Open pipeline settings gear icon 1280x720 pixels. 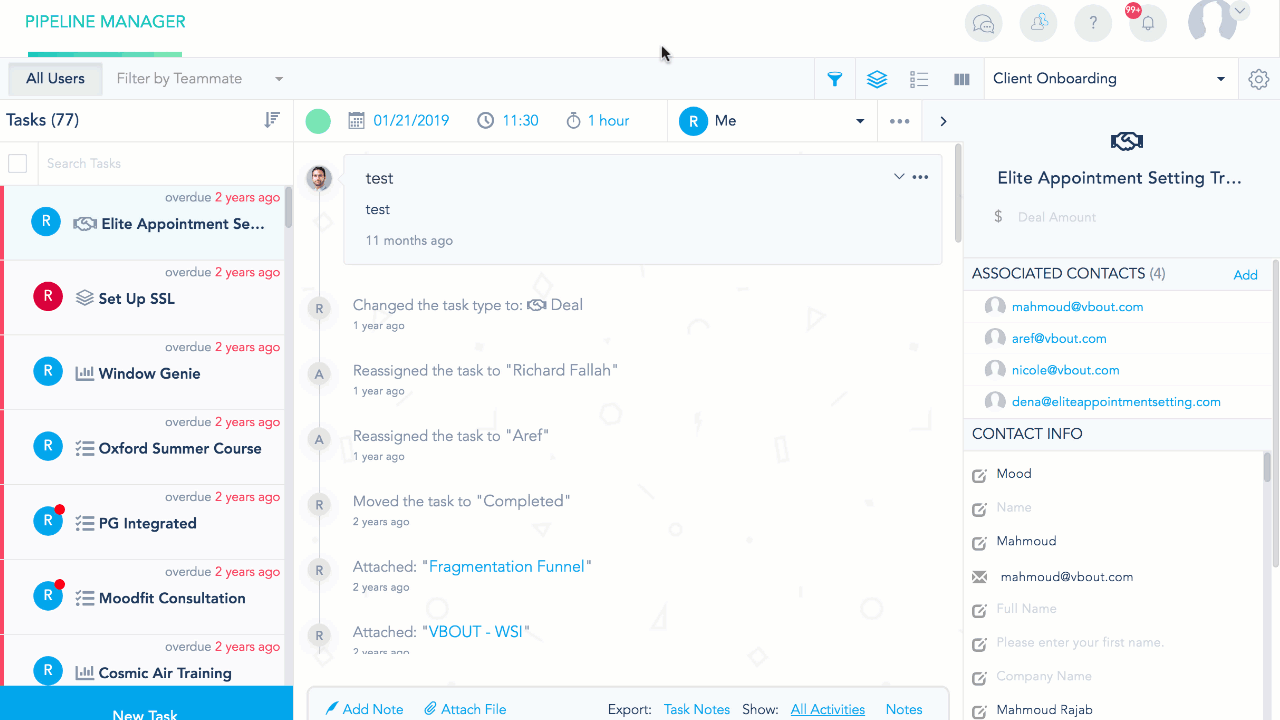point(1259,79)
